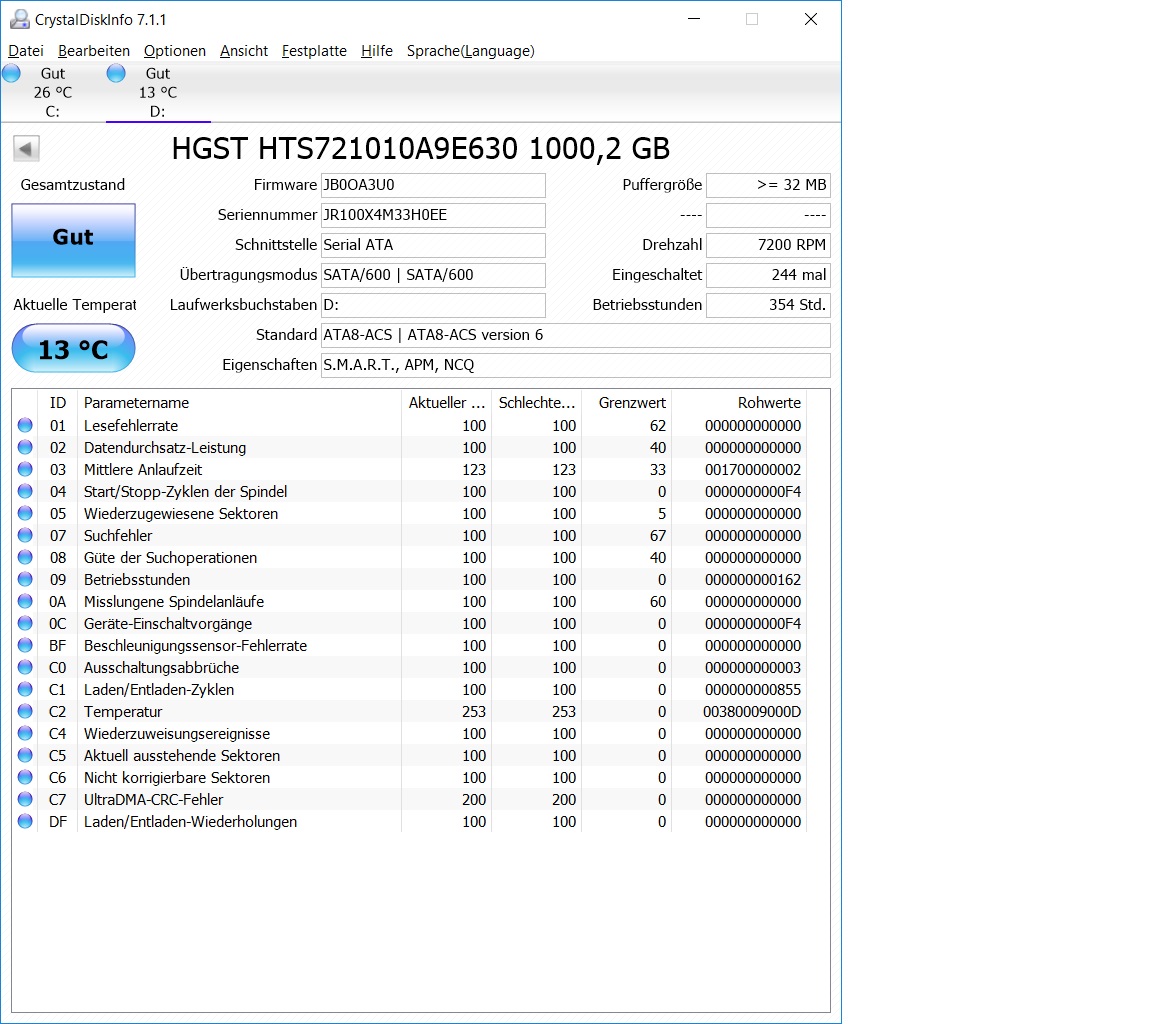Click status icon for Nicht korrigierbare Sektoren
The width and height of the screenshot is (1152, 1024).
tap(25, 778)
